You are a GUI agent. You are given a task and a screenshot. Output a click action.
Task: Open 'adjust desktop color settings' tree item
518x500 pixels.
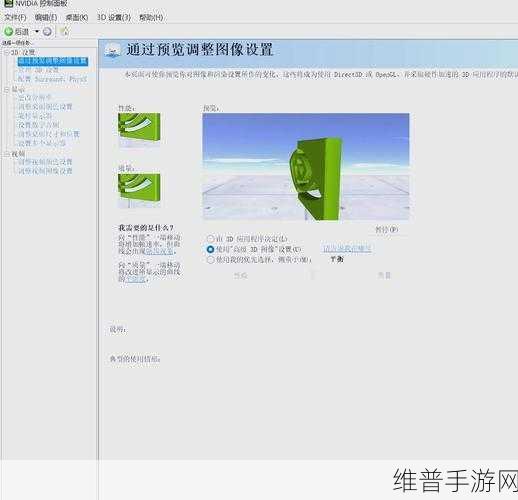tap(45, 107)
